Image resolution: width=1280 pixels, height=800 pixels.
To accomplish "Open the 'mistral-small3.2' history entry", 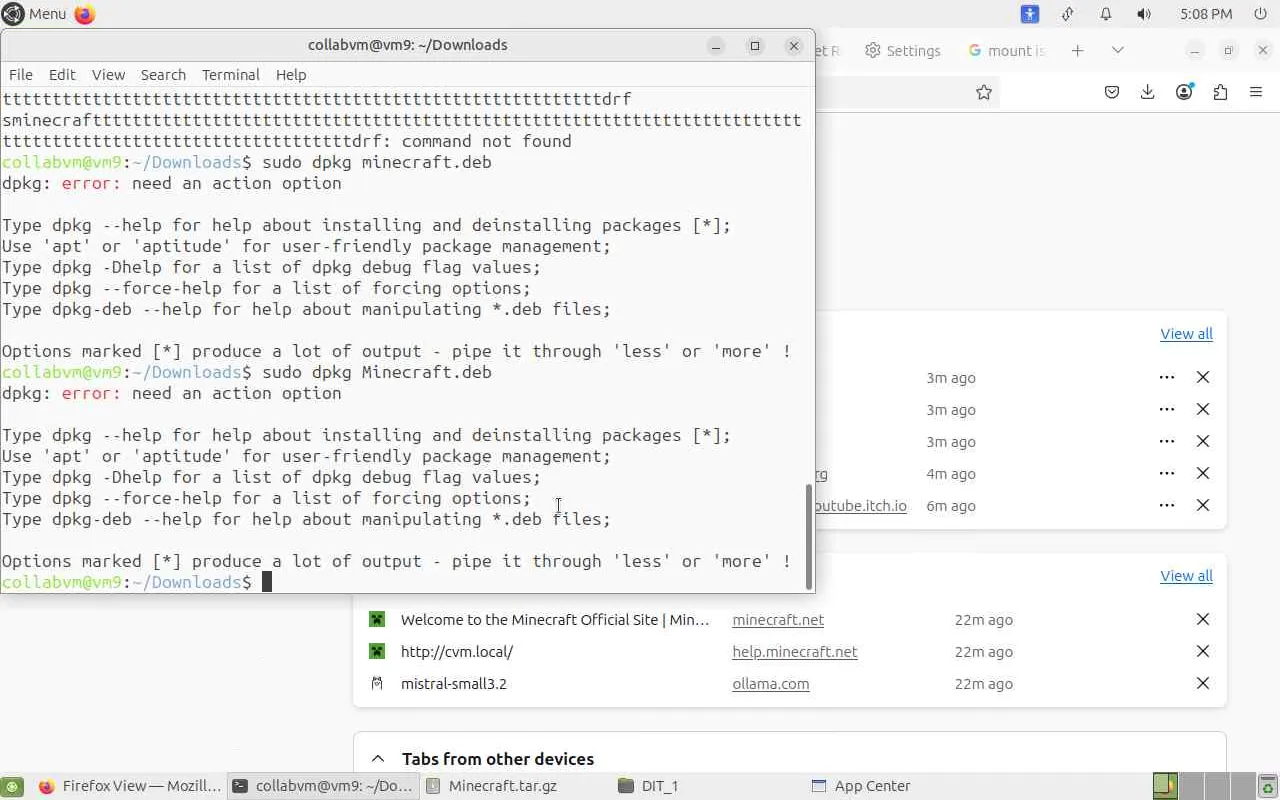I will [x=454, y=684].
